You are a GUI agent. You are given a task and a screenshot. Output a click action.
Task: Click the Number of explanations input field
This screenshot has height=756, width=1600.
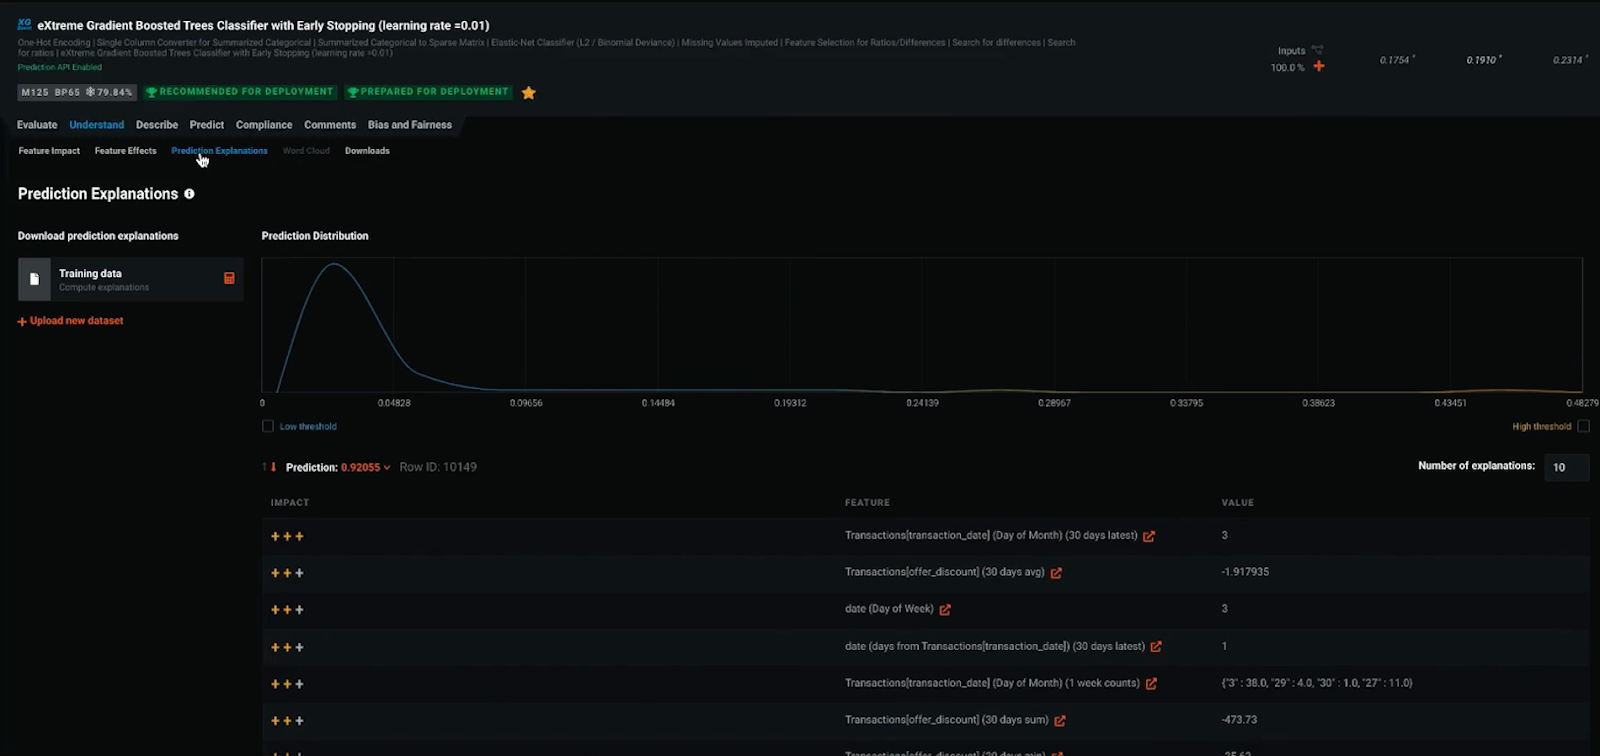1566,467
